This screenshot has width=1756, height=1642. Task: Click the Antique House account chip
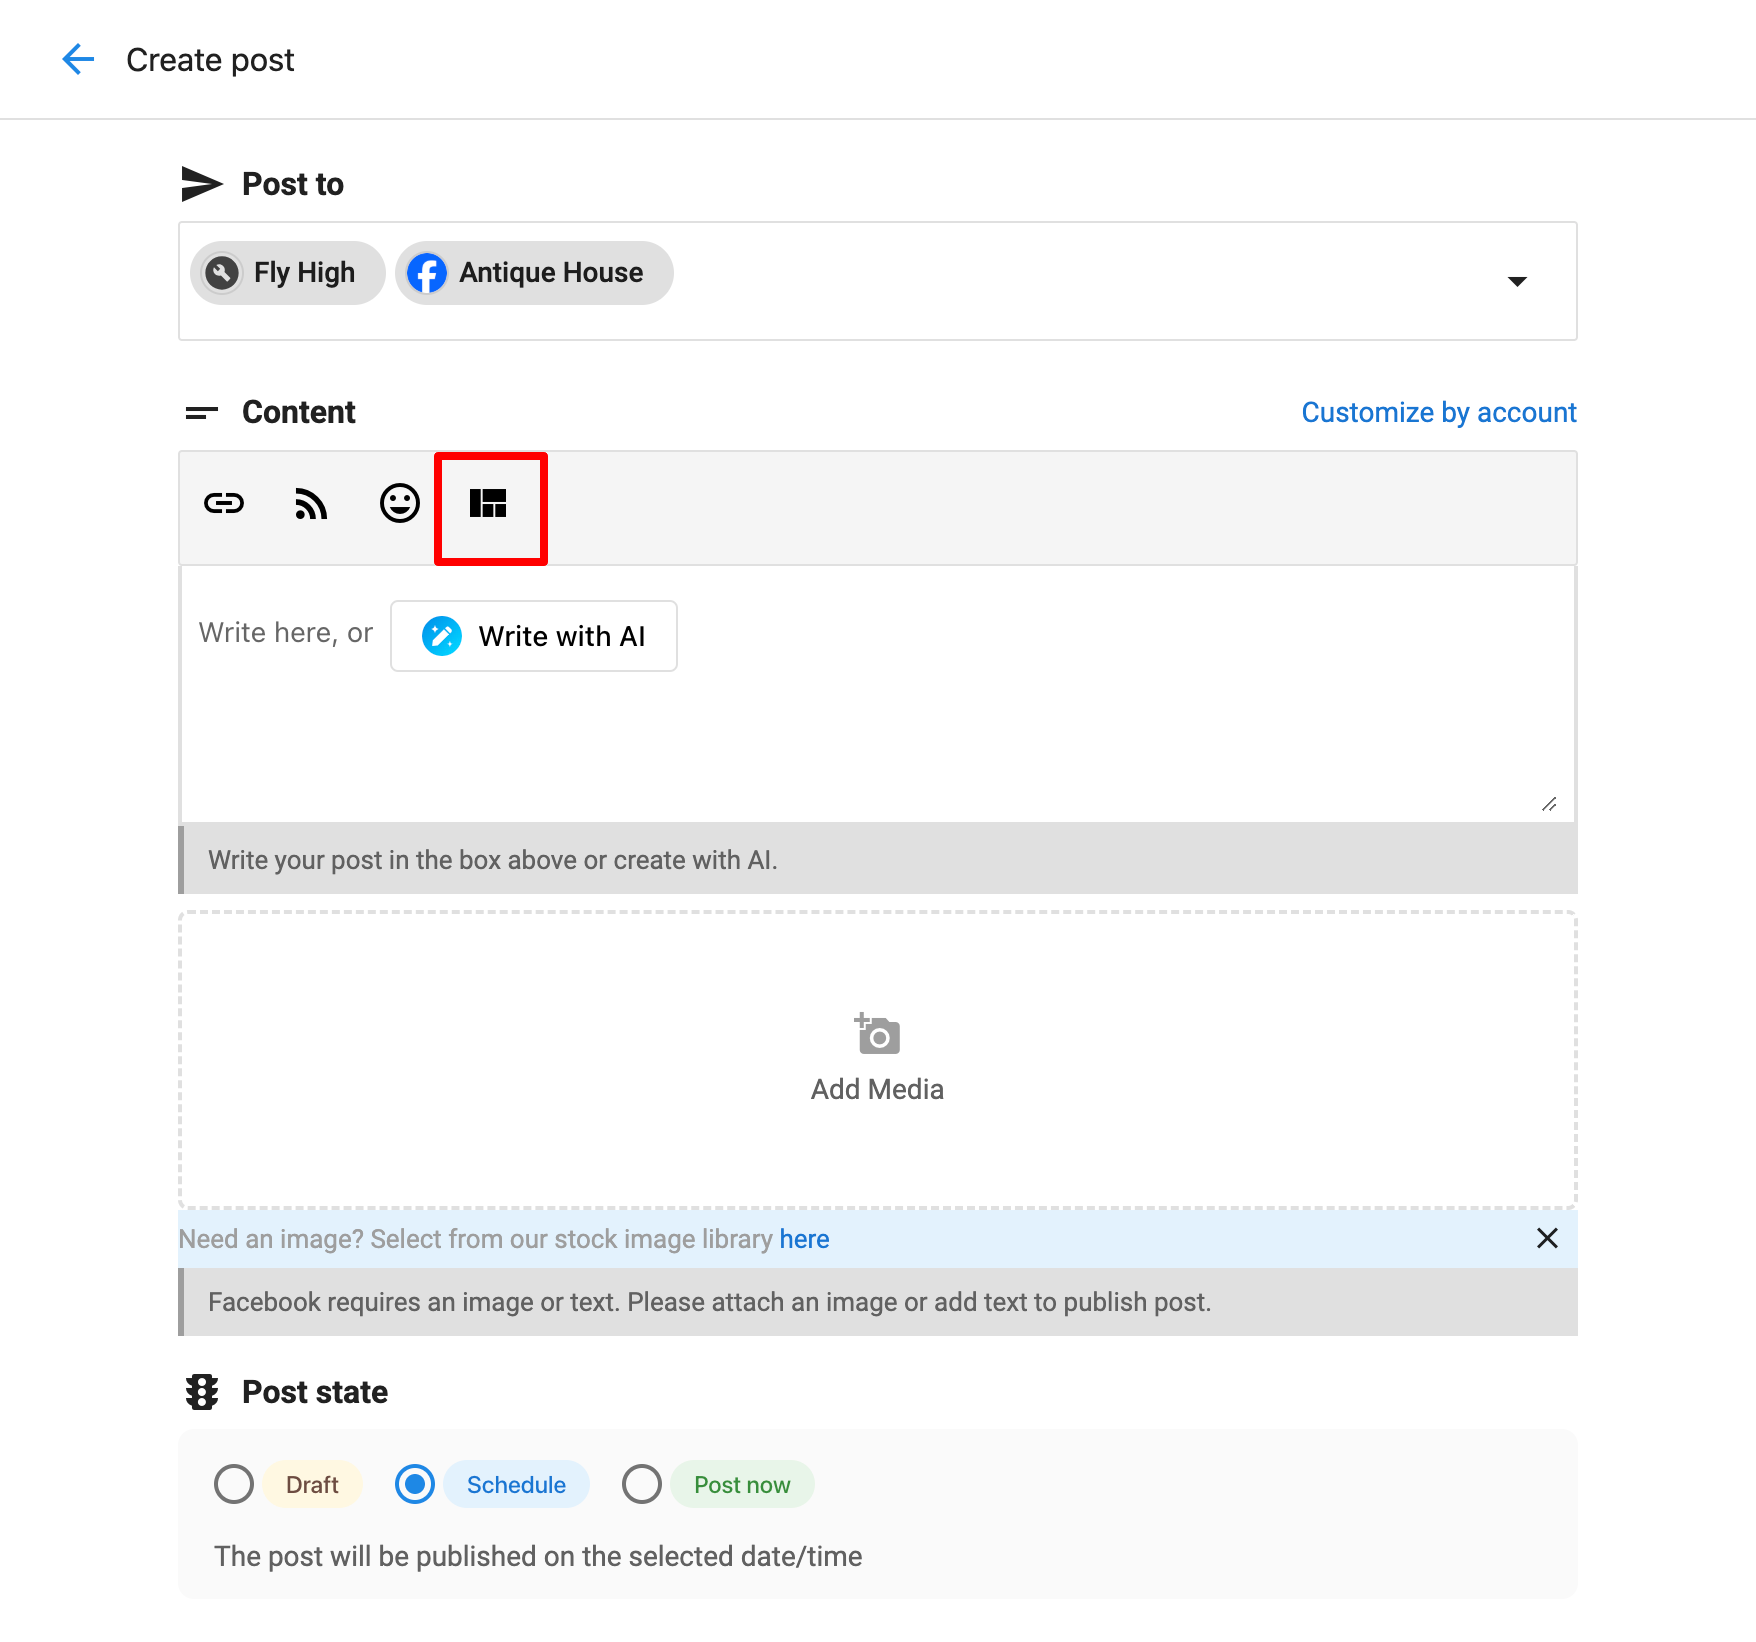tap(550, 273)
